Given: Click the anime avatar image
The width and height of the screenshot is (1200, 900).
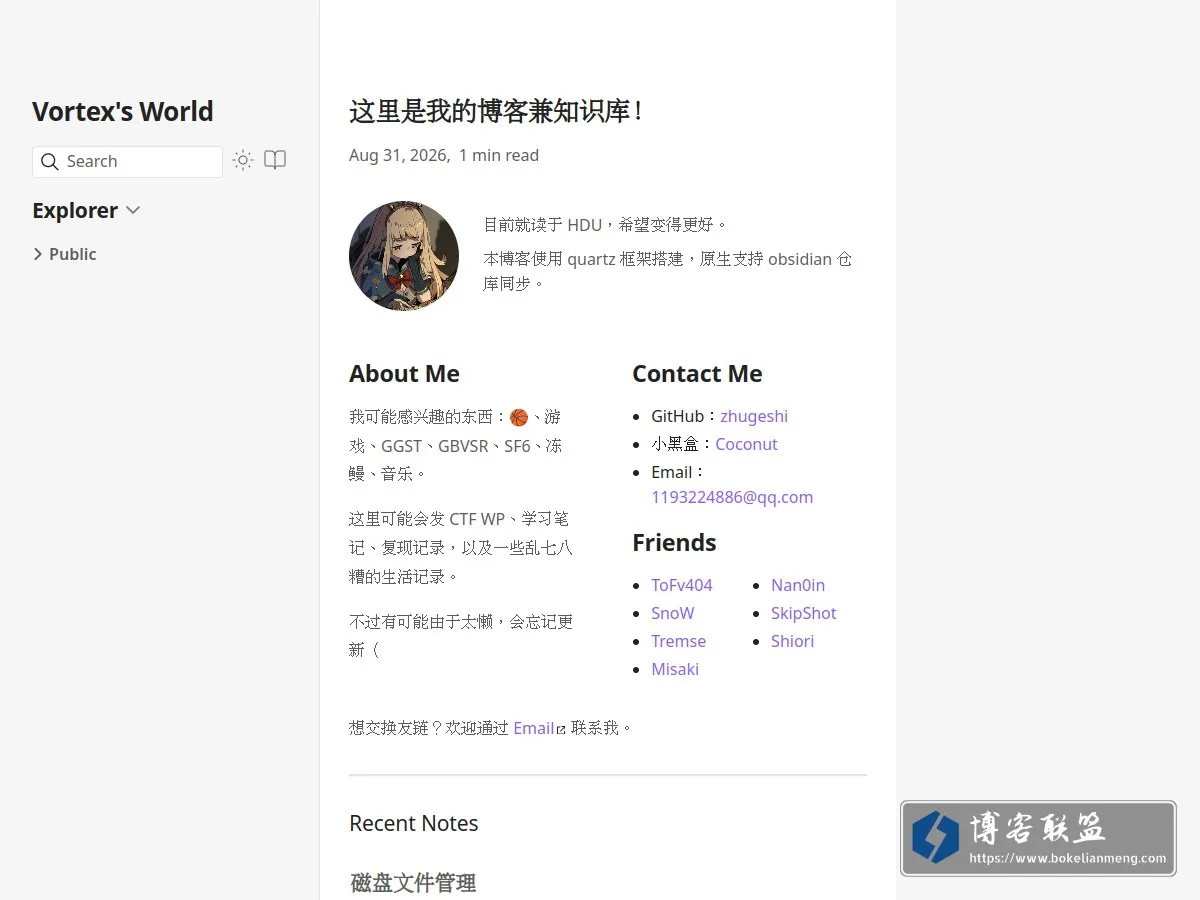Looking at the screenshot, I should [x=404, y=256].
